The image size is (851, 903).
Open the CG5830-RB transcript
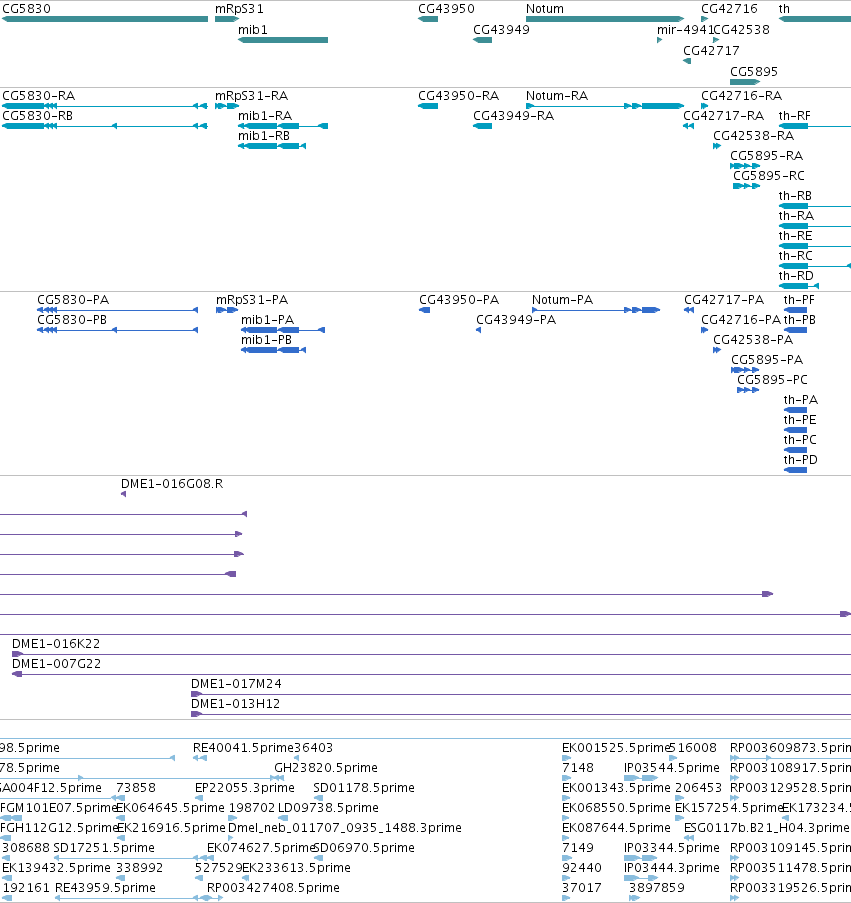105,126
